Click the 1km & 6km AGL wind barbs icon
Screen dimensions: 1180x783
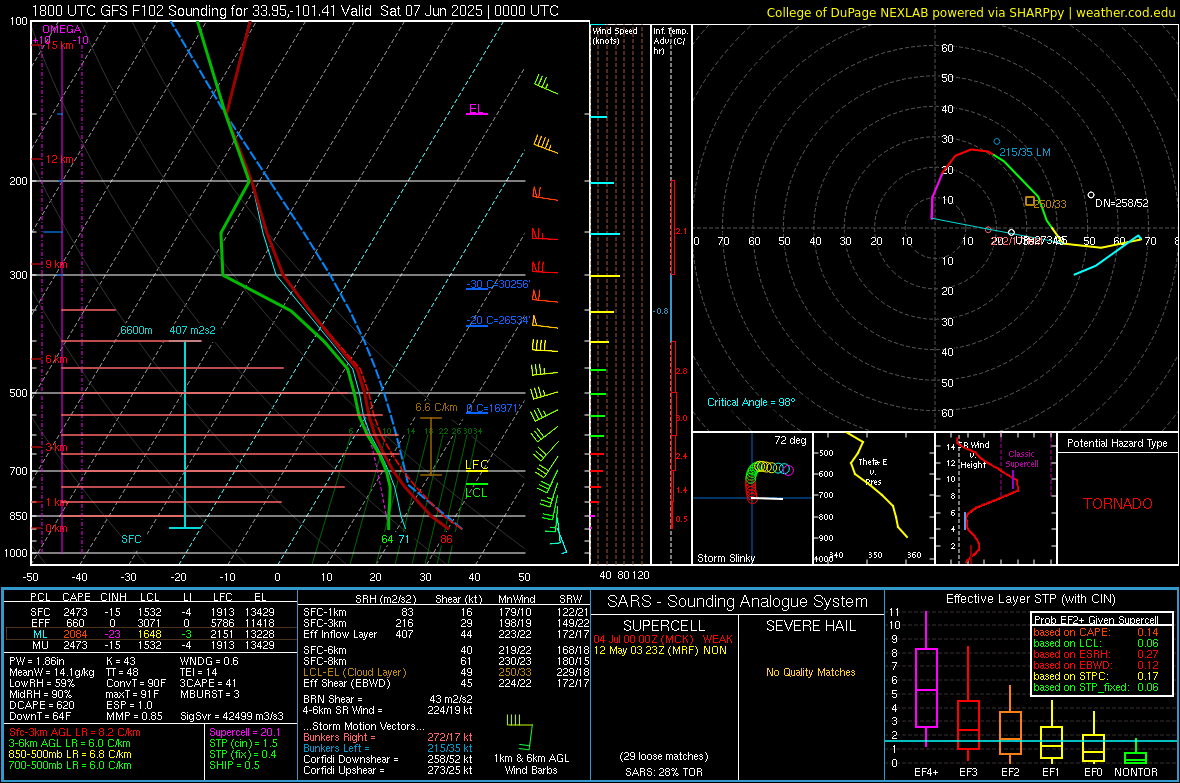click(520, 732)
